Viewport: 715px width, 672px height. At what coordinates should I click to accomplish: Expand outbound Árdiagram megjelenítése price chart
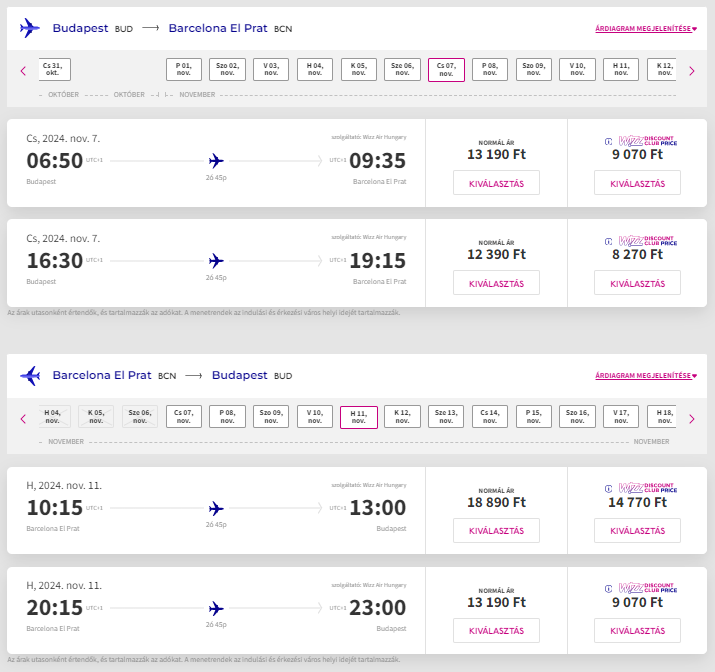point(646,29)
